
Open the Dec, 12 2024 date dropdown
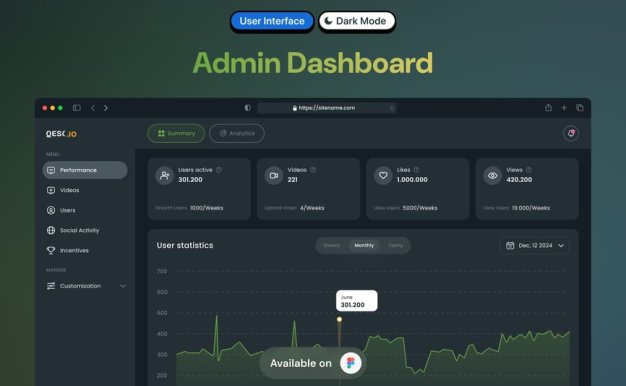coord(535,245)
